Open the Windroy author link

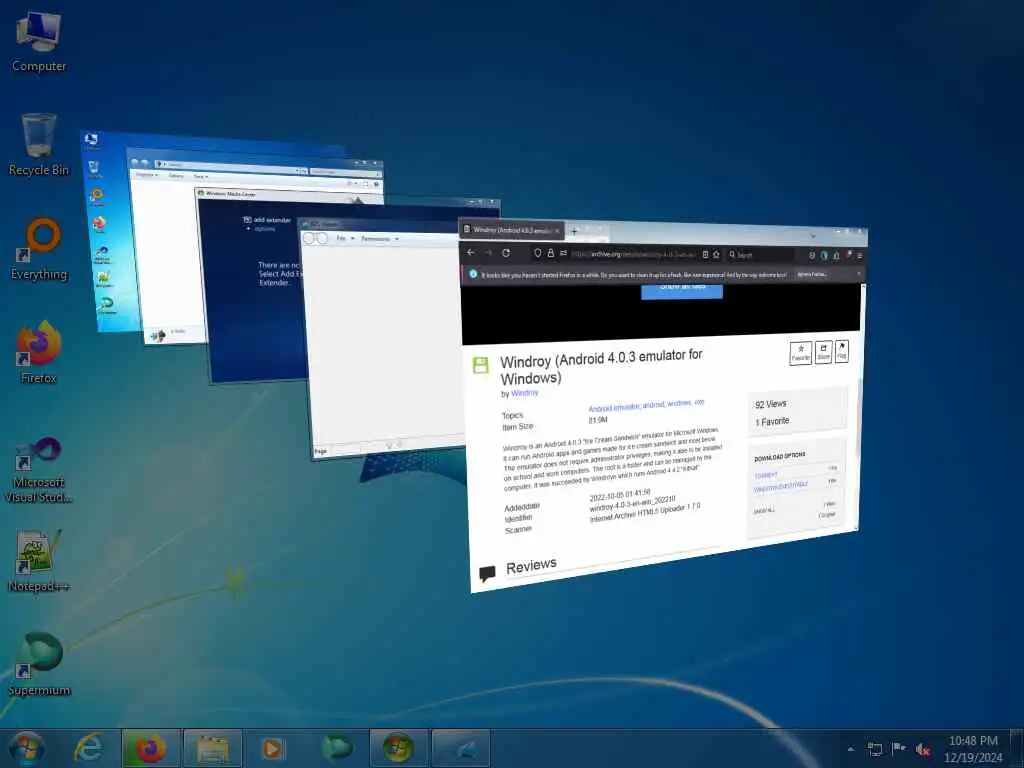coord(524,392)
